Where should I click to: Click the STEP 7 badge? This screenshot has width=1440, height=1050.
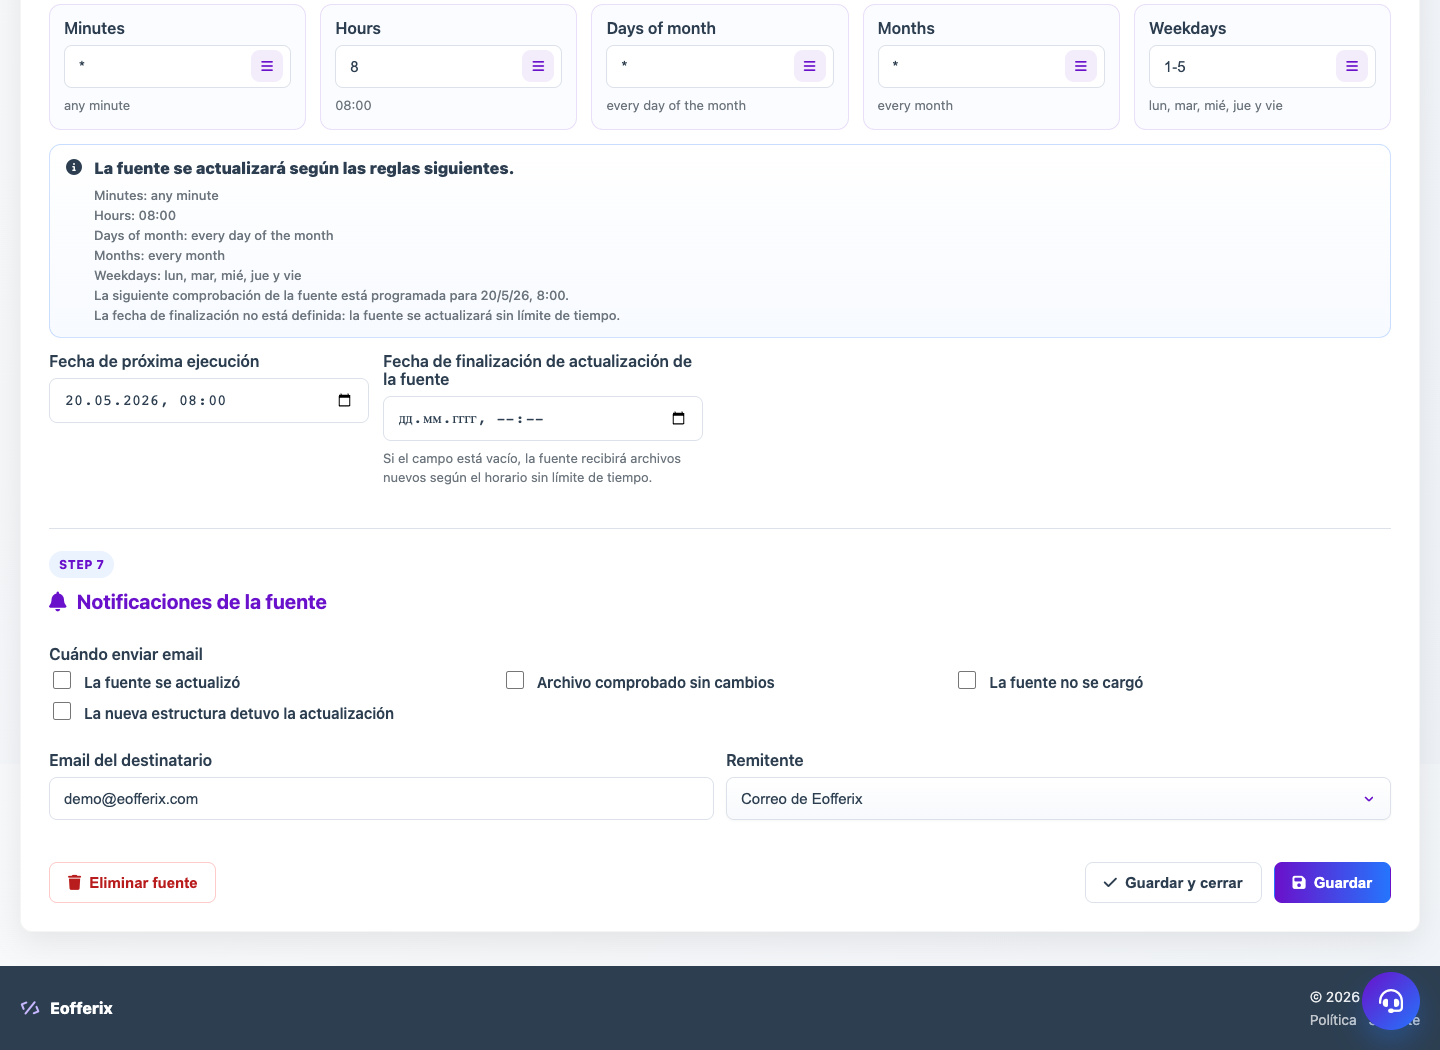pyautogui.click(x=81, y=564)
